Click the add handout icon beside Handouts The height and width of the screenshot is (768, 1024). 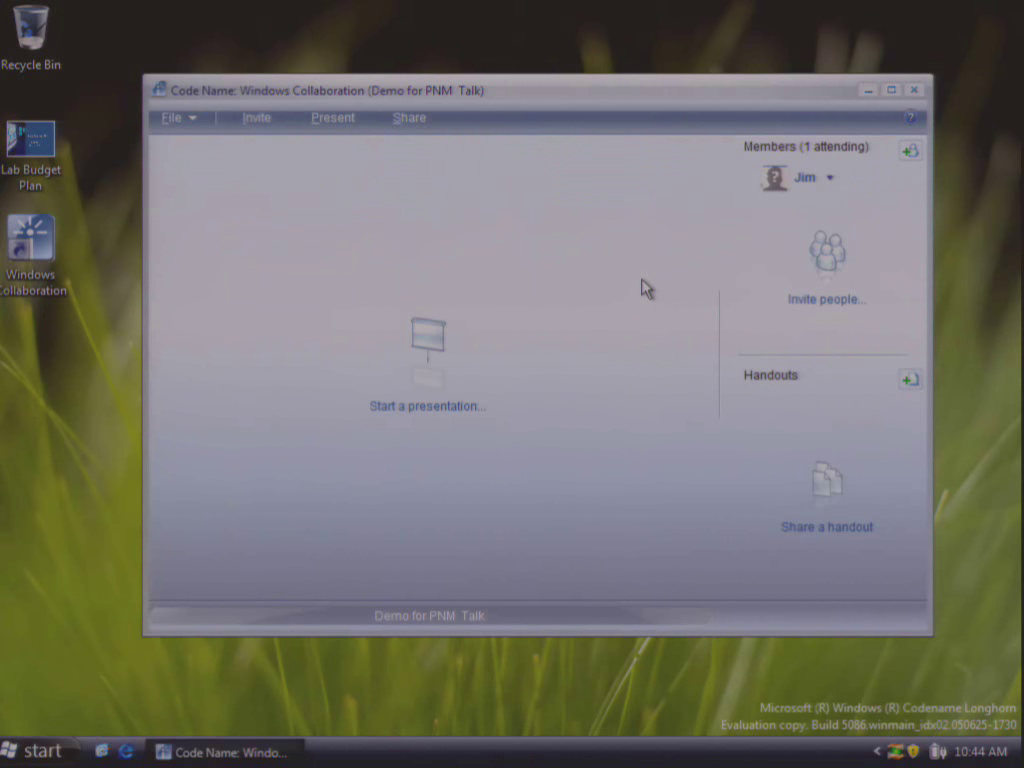tap(910, 379)
